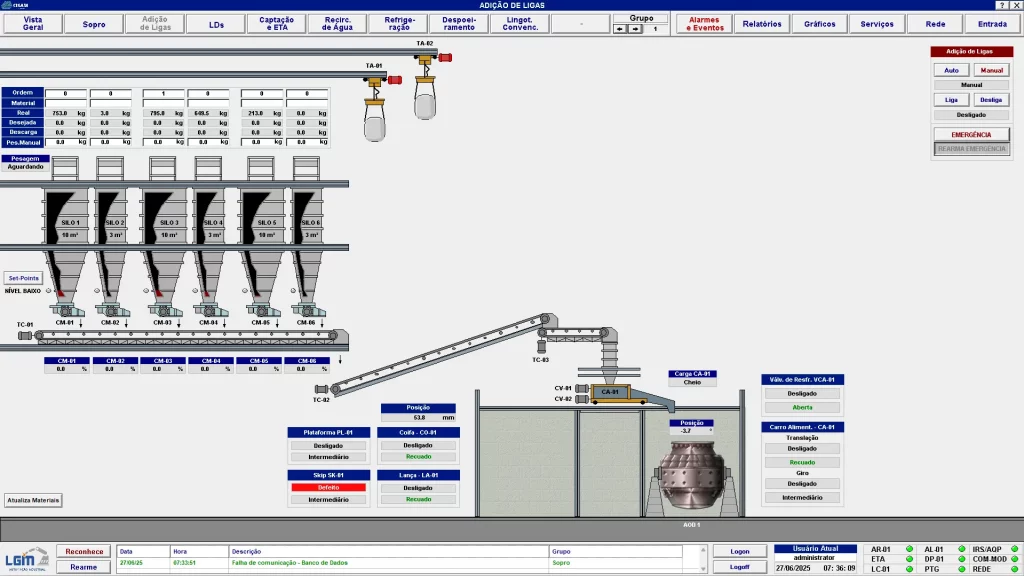Turn on system with Liga button
The height and width of the screenshot is (576, 1024).
[951, 100]
